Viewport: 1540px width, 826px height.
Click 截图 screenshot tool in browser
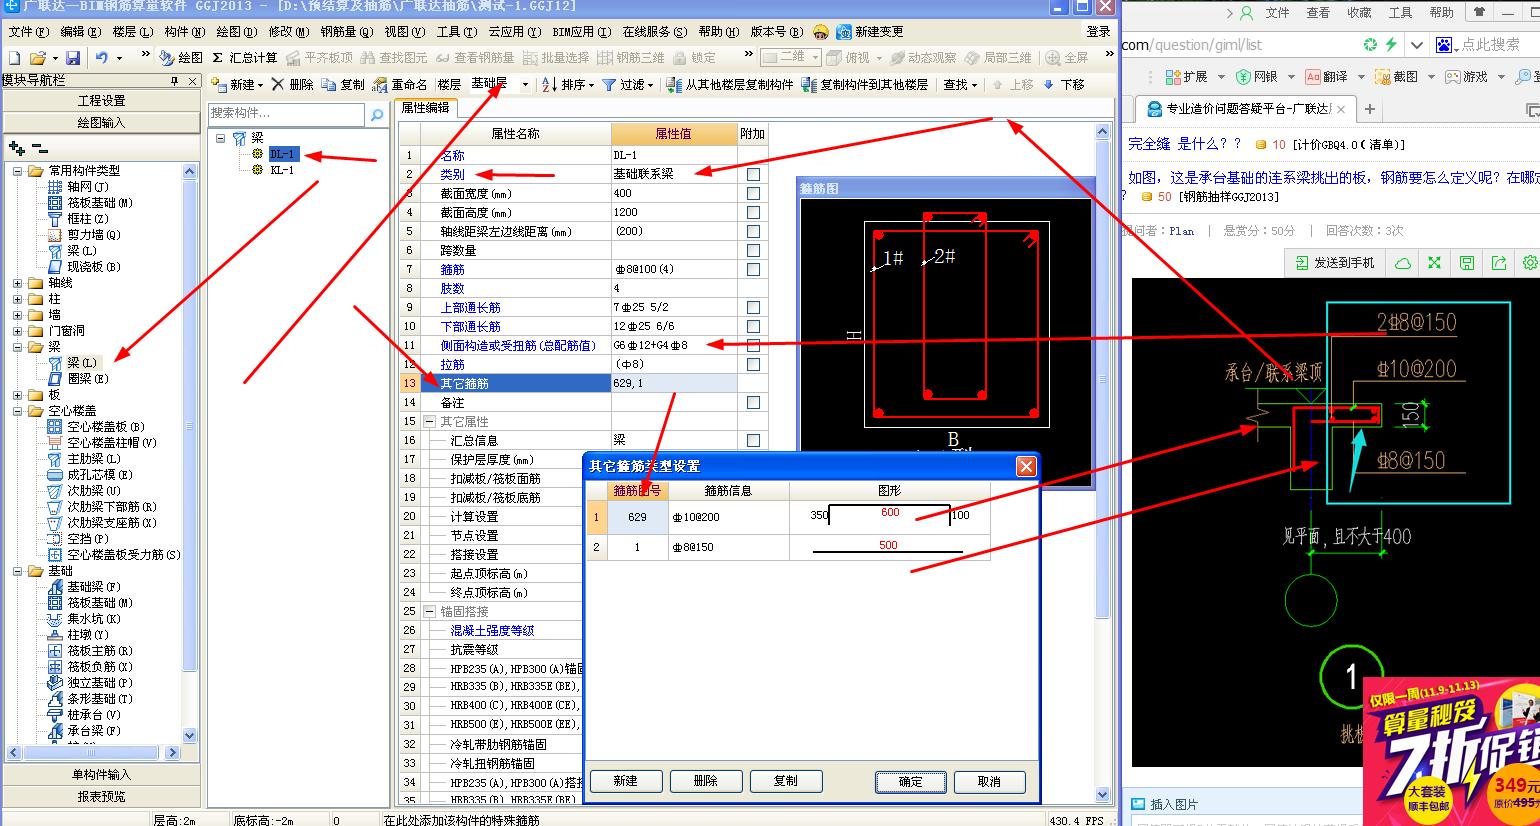(x=1397, y=77)
